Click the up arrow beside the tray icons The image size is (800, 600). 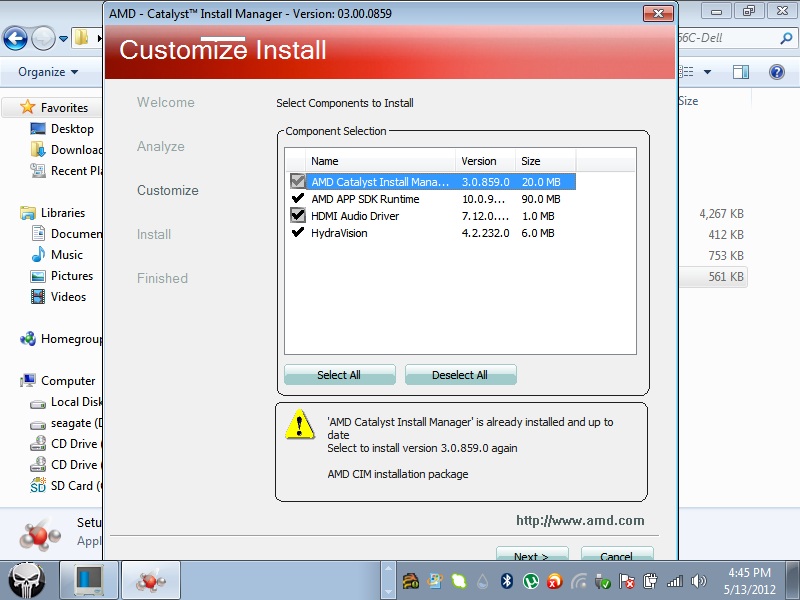[388, 568]
